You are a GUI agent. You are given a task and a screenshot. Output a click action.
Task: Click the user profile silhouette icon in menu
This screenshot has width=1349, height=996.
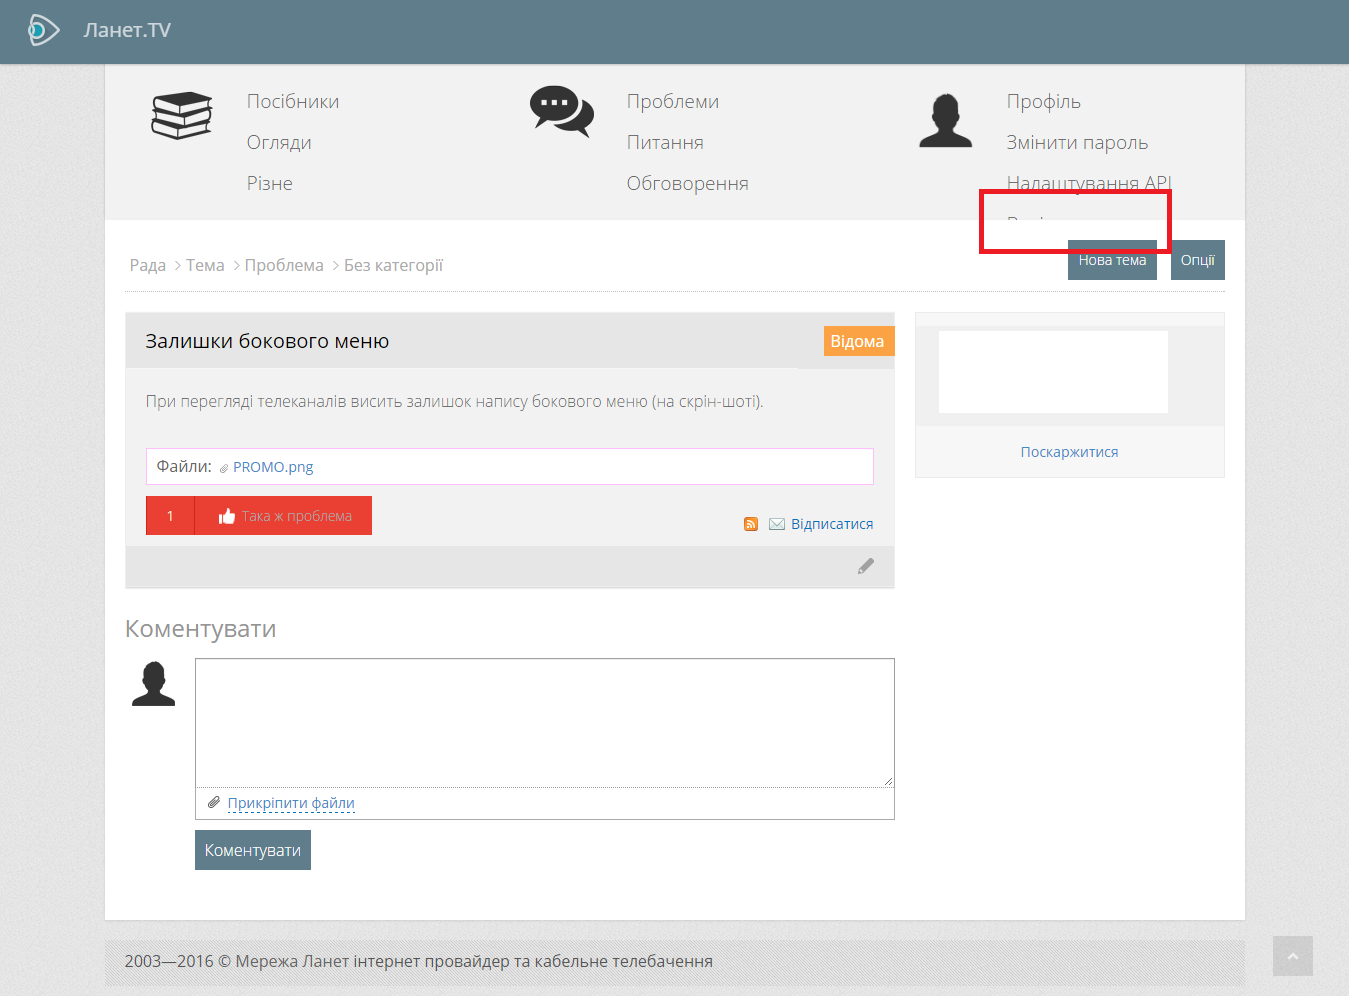945,121
